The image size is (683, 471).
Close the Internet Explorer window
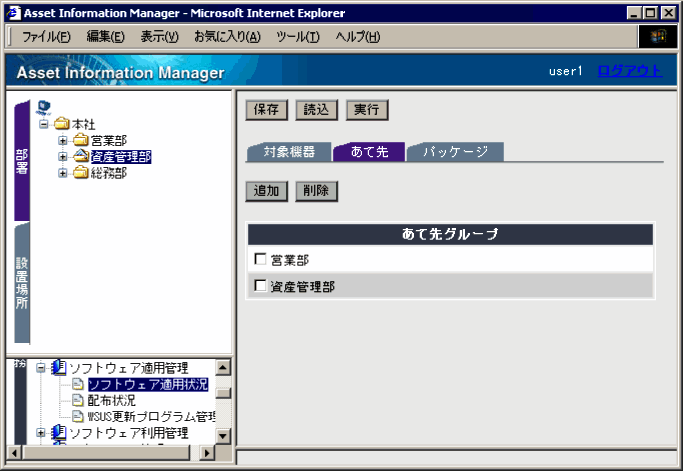click(668, 13)
